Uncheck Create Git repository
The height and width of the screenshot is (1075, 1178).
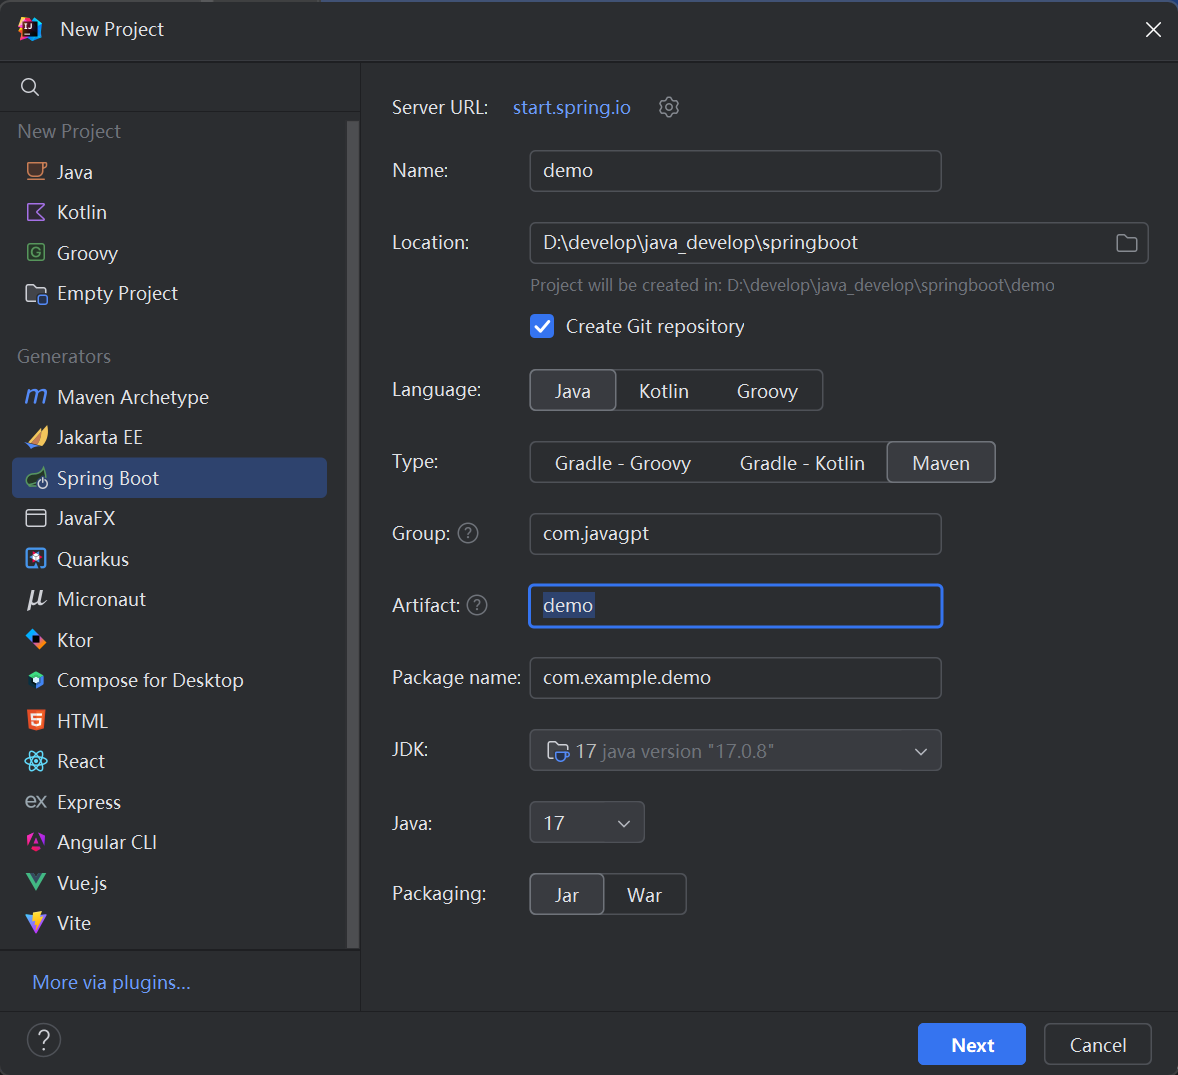coord(541,326)
